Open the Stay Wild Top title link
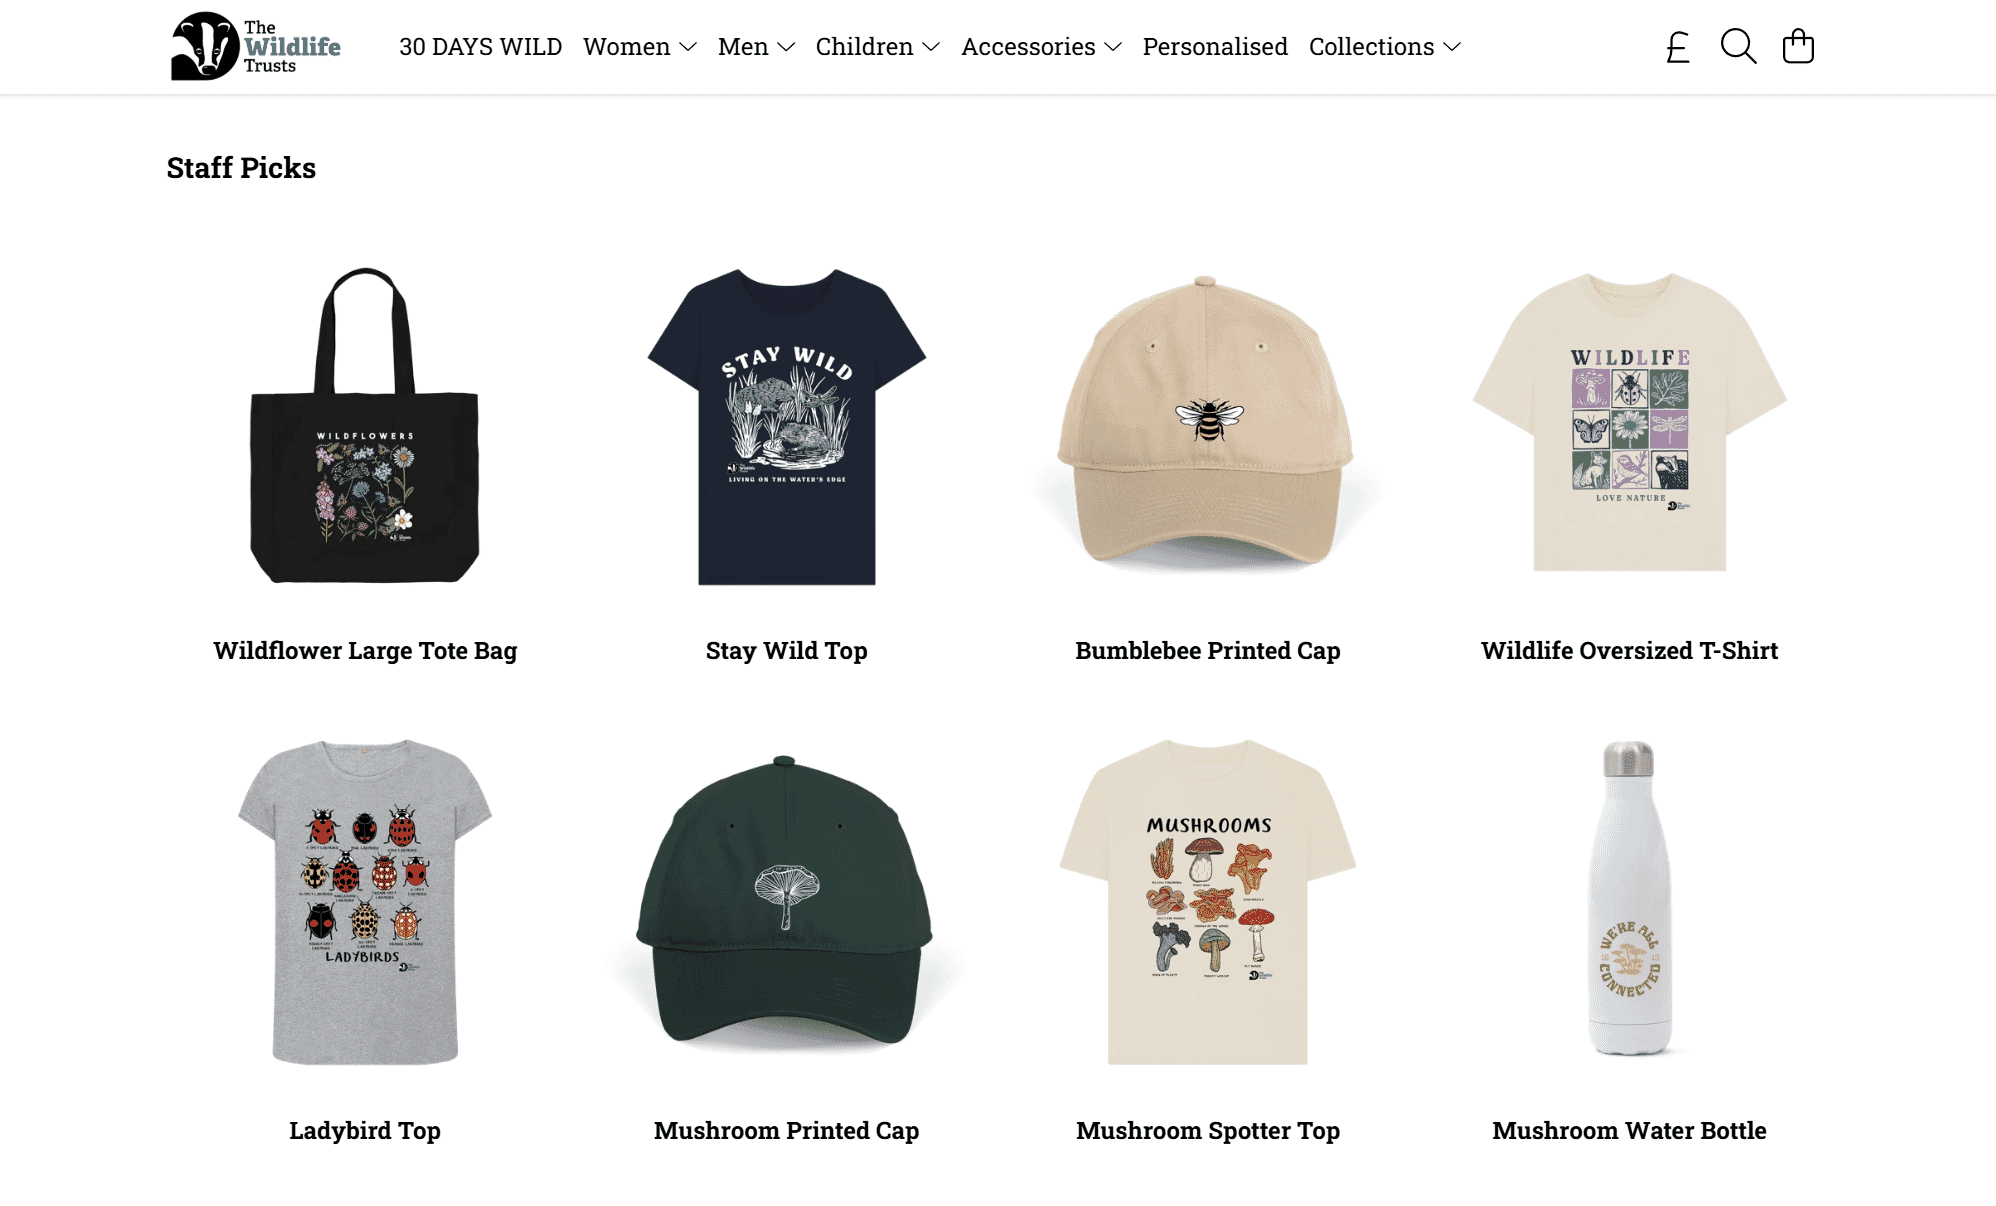The width and height of the screenshot is (1996, 1206). click(x=787, y=651)
